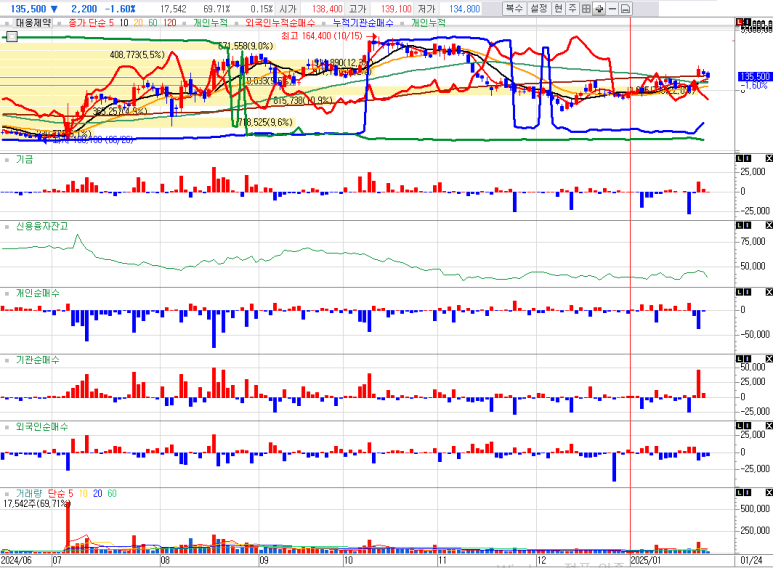This screenshot has width=773, height=568.
Task: Close the 거래량 volume panel
Action: coord(769,493)
